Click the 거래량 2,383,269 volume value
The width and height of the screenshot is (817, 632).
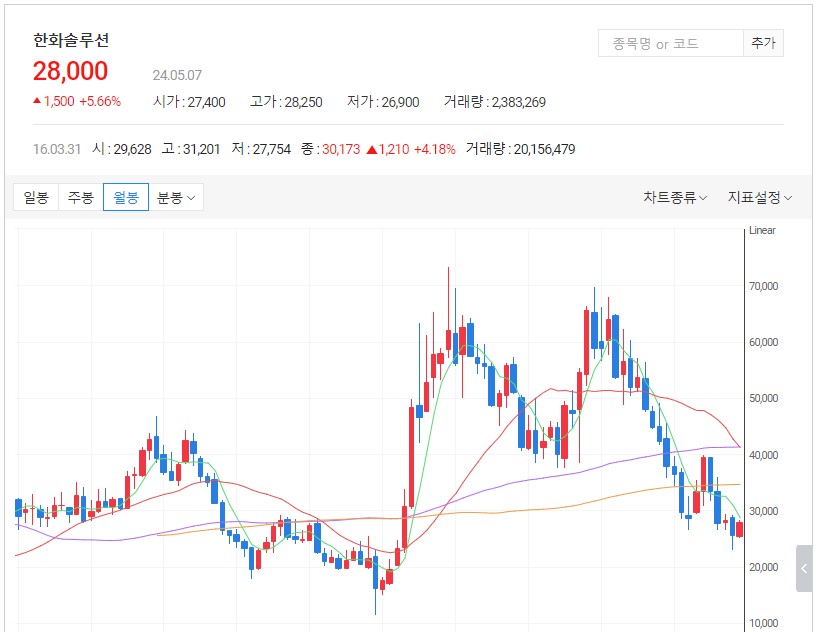509,102
